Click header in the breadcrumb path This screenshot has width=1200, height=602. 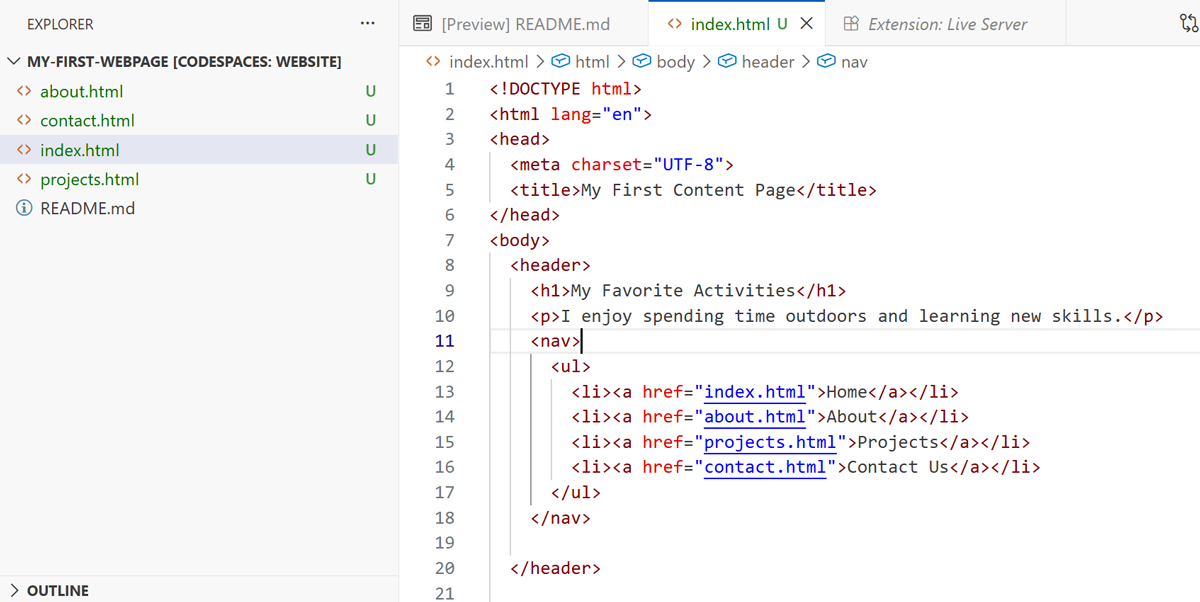(x=768, y=62)
